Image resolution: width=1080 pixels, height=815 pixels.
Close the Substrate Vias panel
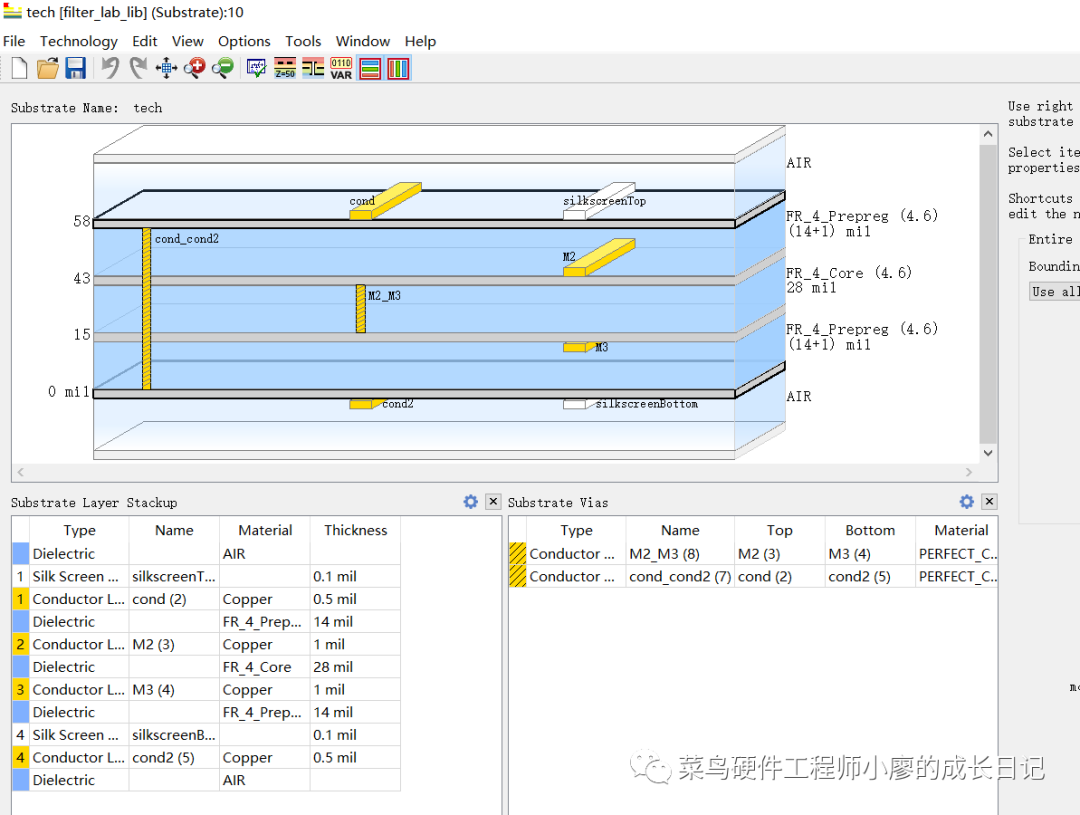pos(989,502)
